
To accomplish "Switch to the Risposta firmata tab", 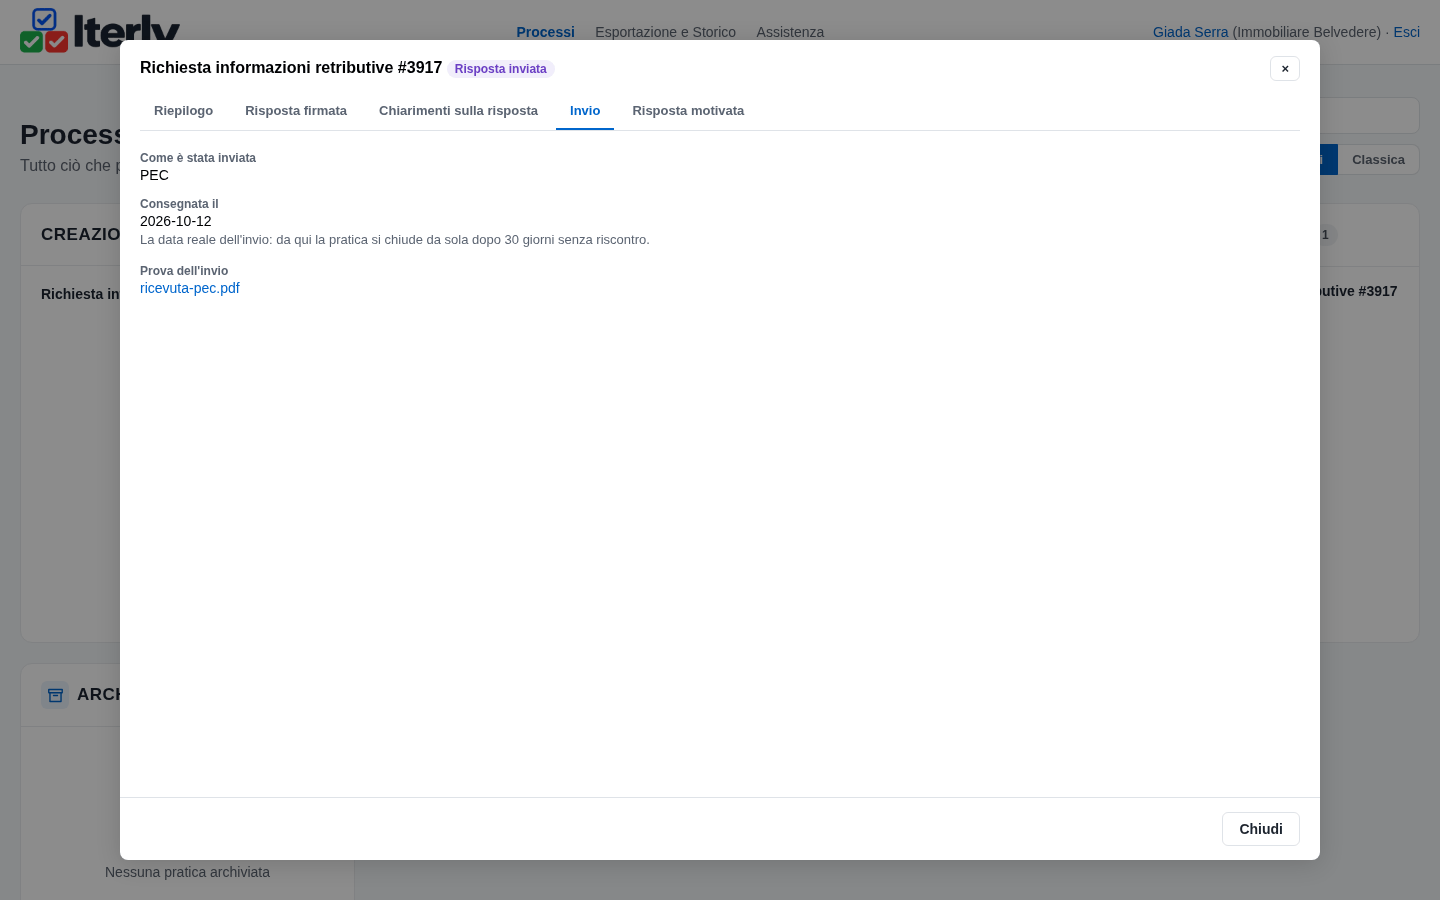I will click(296, 111).
